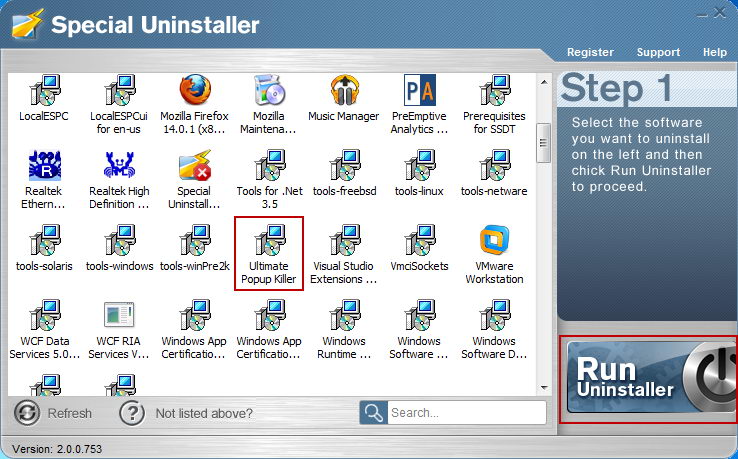The width and height of the screenshot is (738, 459).
Task: Select Mozilla Firefox 14.0.1 icon
Action: pos(194,90)
